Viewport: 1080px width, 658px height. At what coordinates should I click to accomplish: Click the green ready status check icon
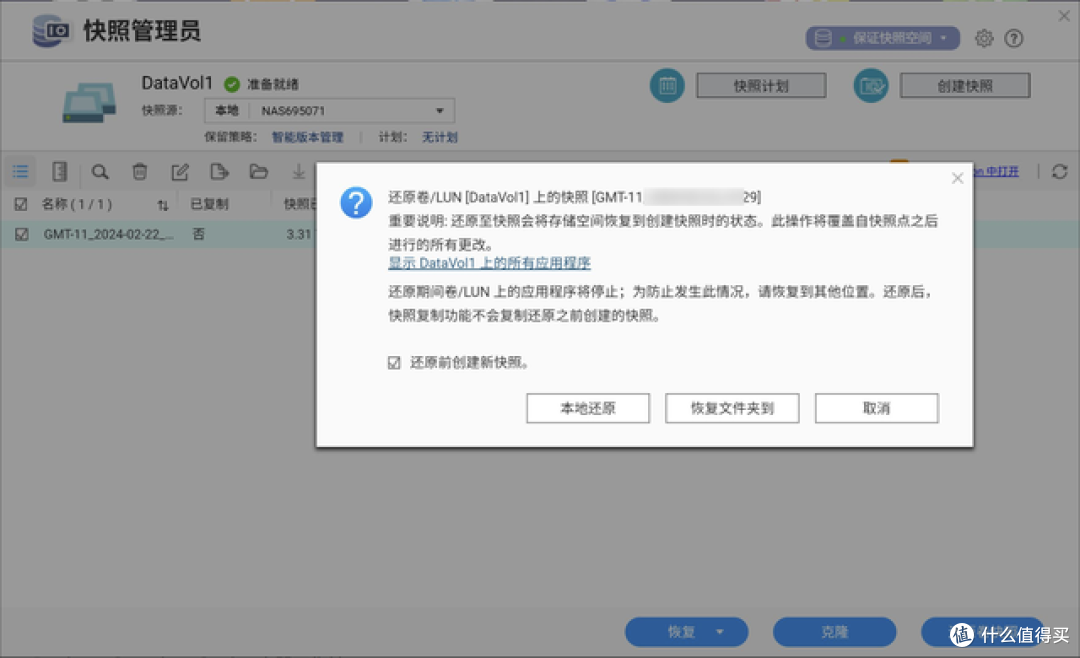[x=232, y=84]
